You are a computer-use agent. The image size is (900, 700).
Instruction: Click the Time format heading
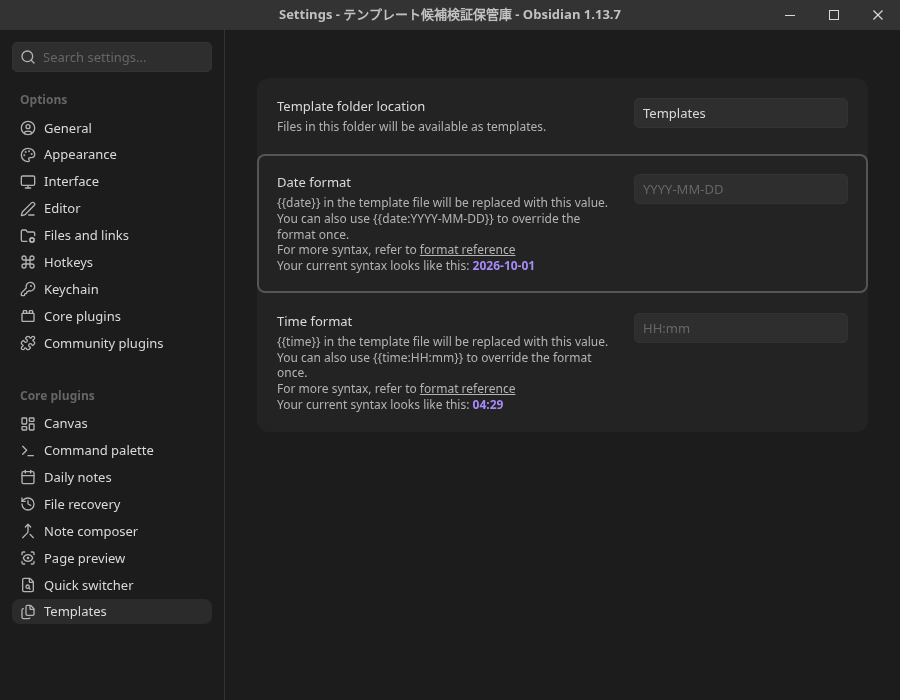pyautogui.click(x=315, y=322)
